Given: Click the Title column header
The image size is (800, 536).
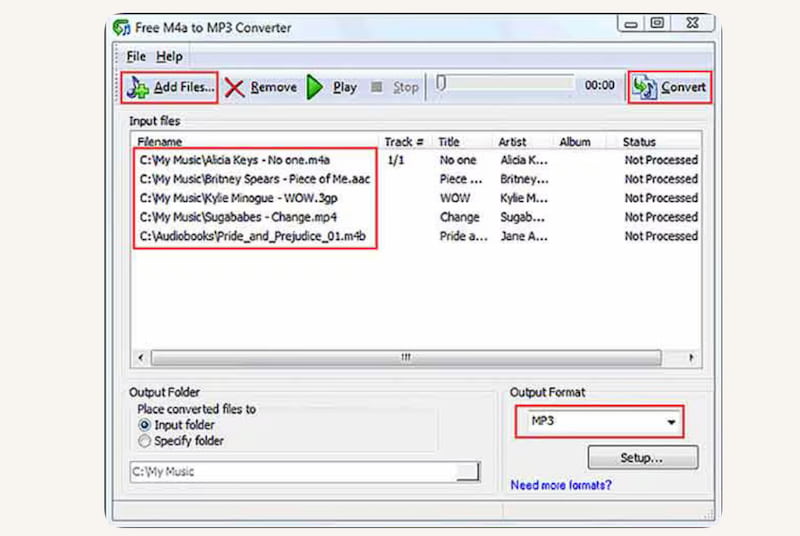Looking at the screenshot, I should tap(461, 142).
